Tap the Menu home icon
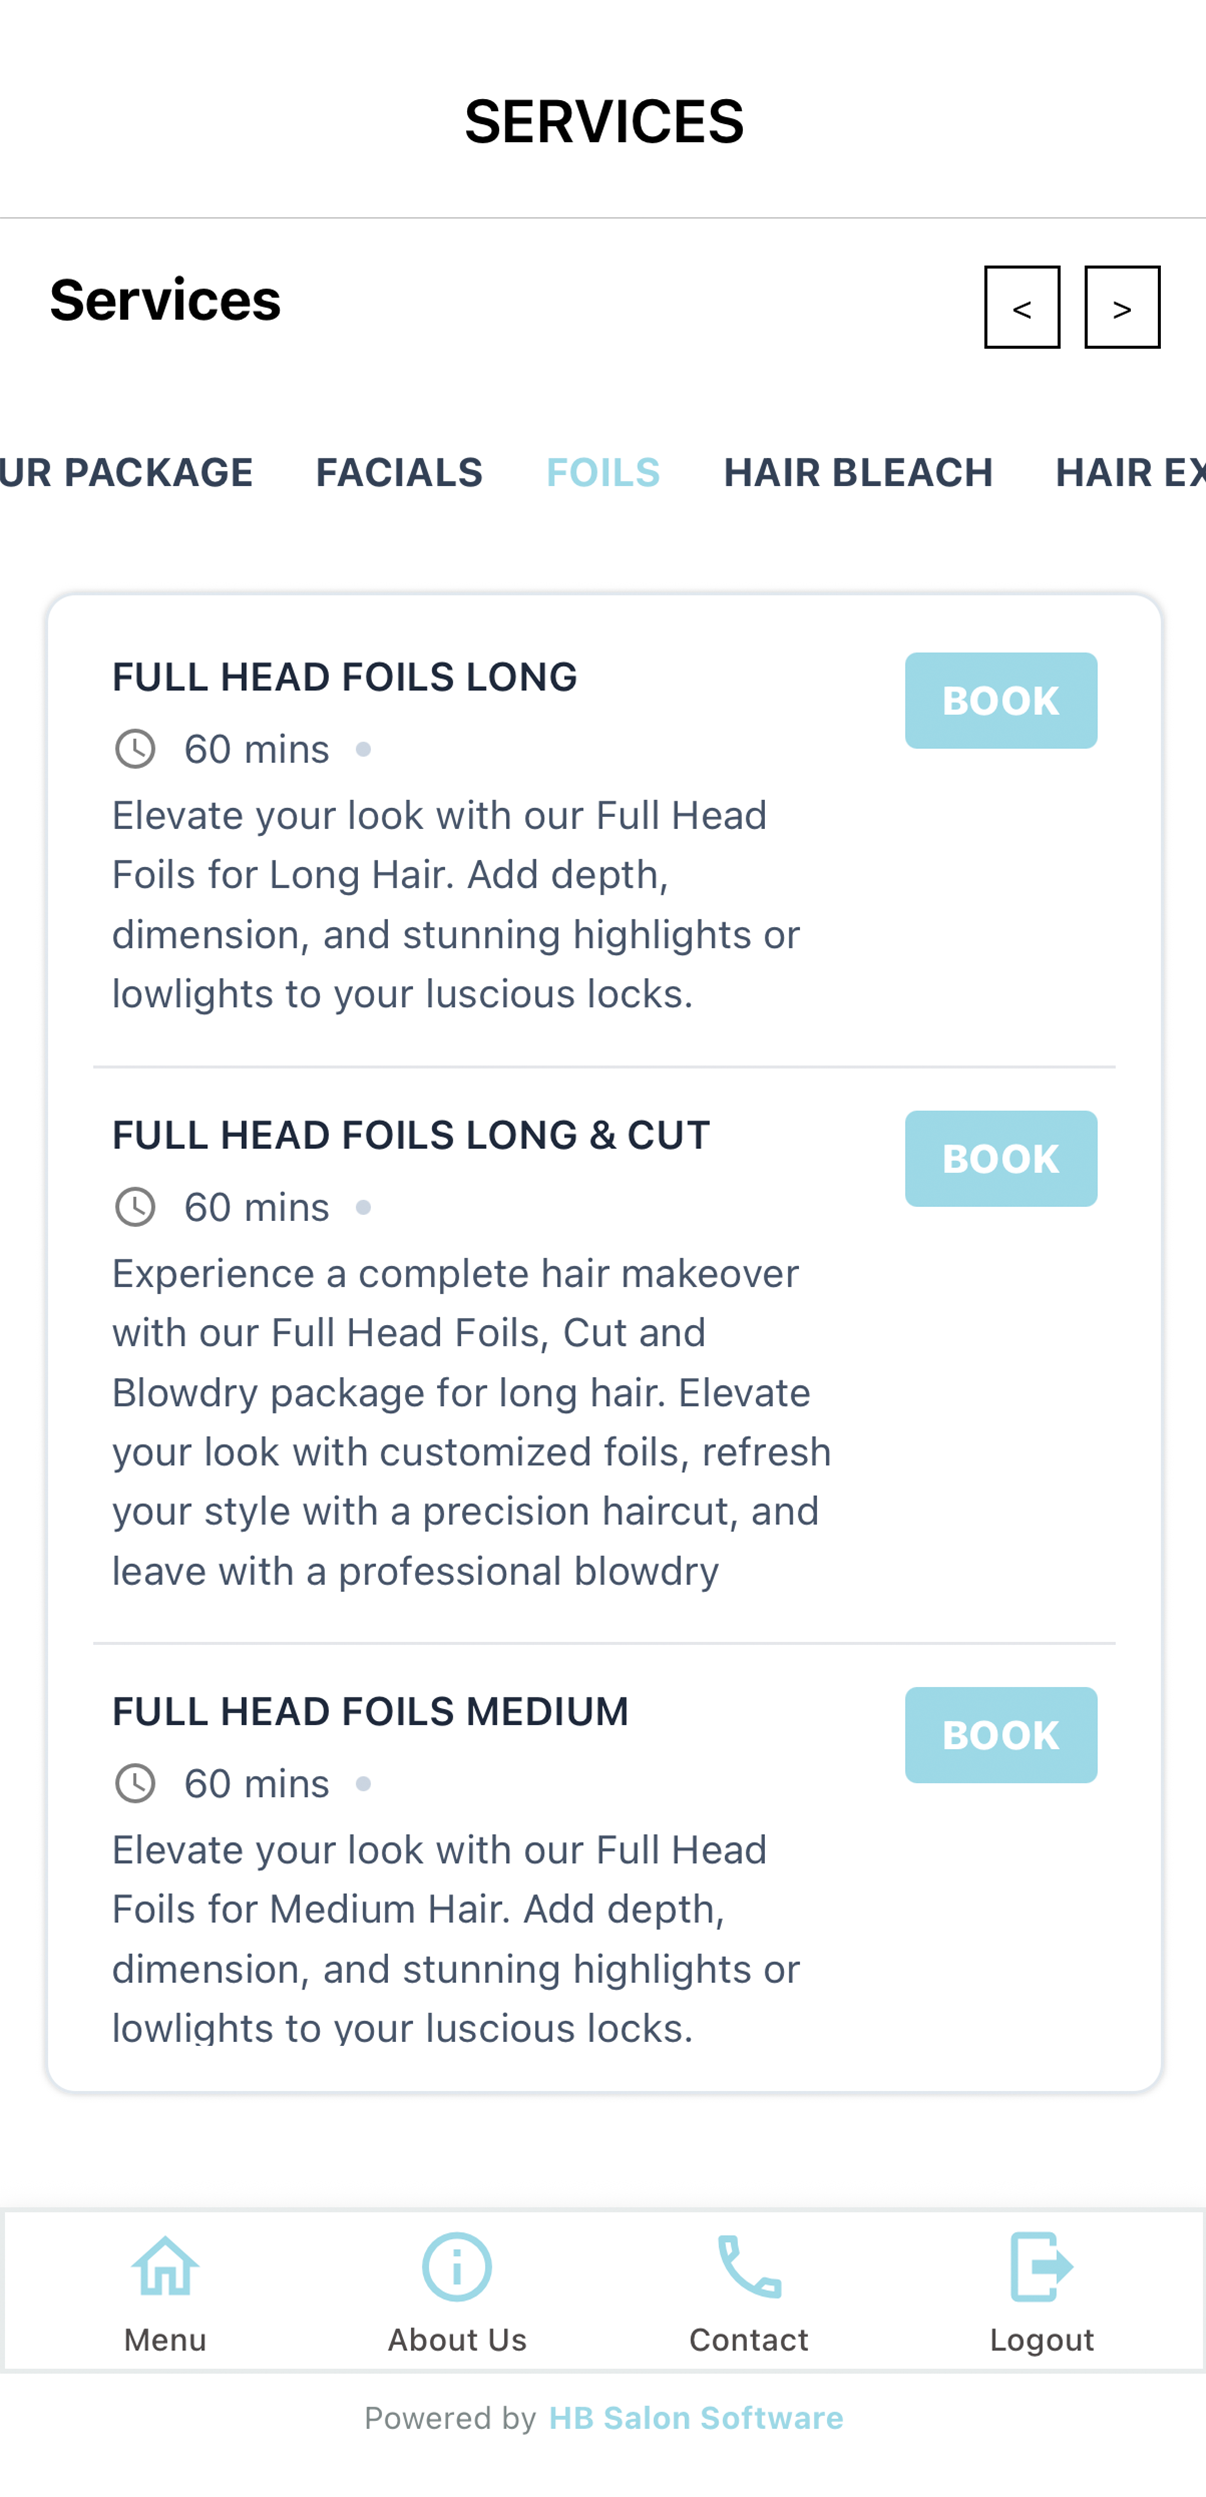The height and width of the screenshot is (2497, 1206). point(165,2266)
